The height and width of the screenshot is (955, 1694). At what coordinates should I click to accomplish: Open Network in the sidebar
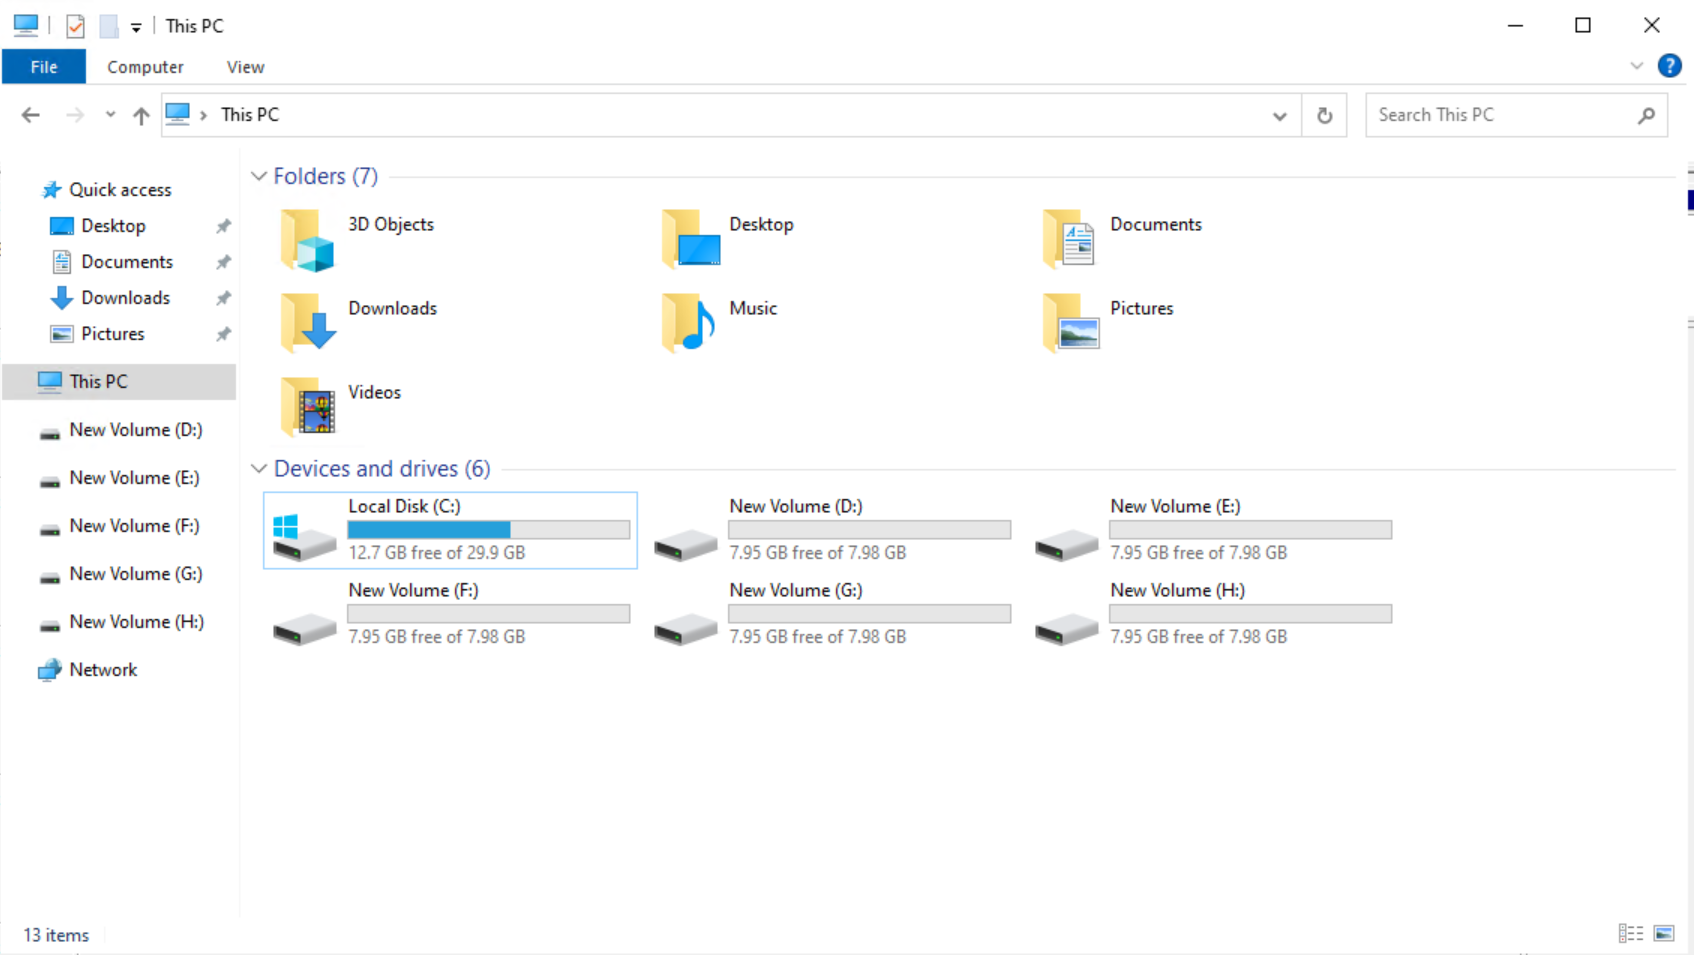click(104, 669)
